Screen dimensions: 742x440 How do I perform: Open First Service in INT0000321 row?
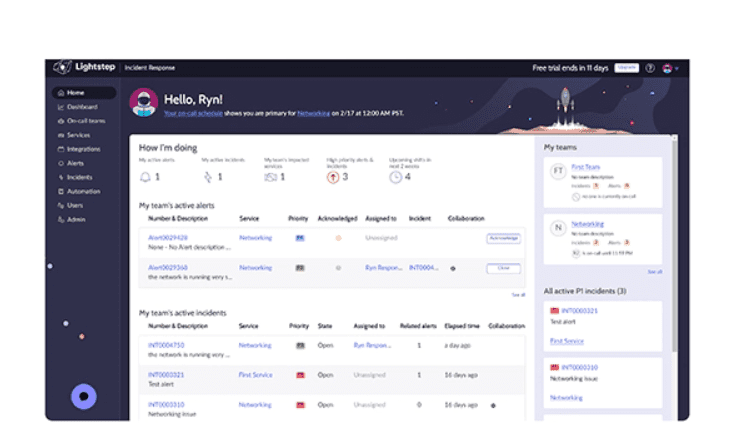[256, 375]
